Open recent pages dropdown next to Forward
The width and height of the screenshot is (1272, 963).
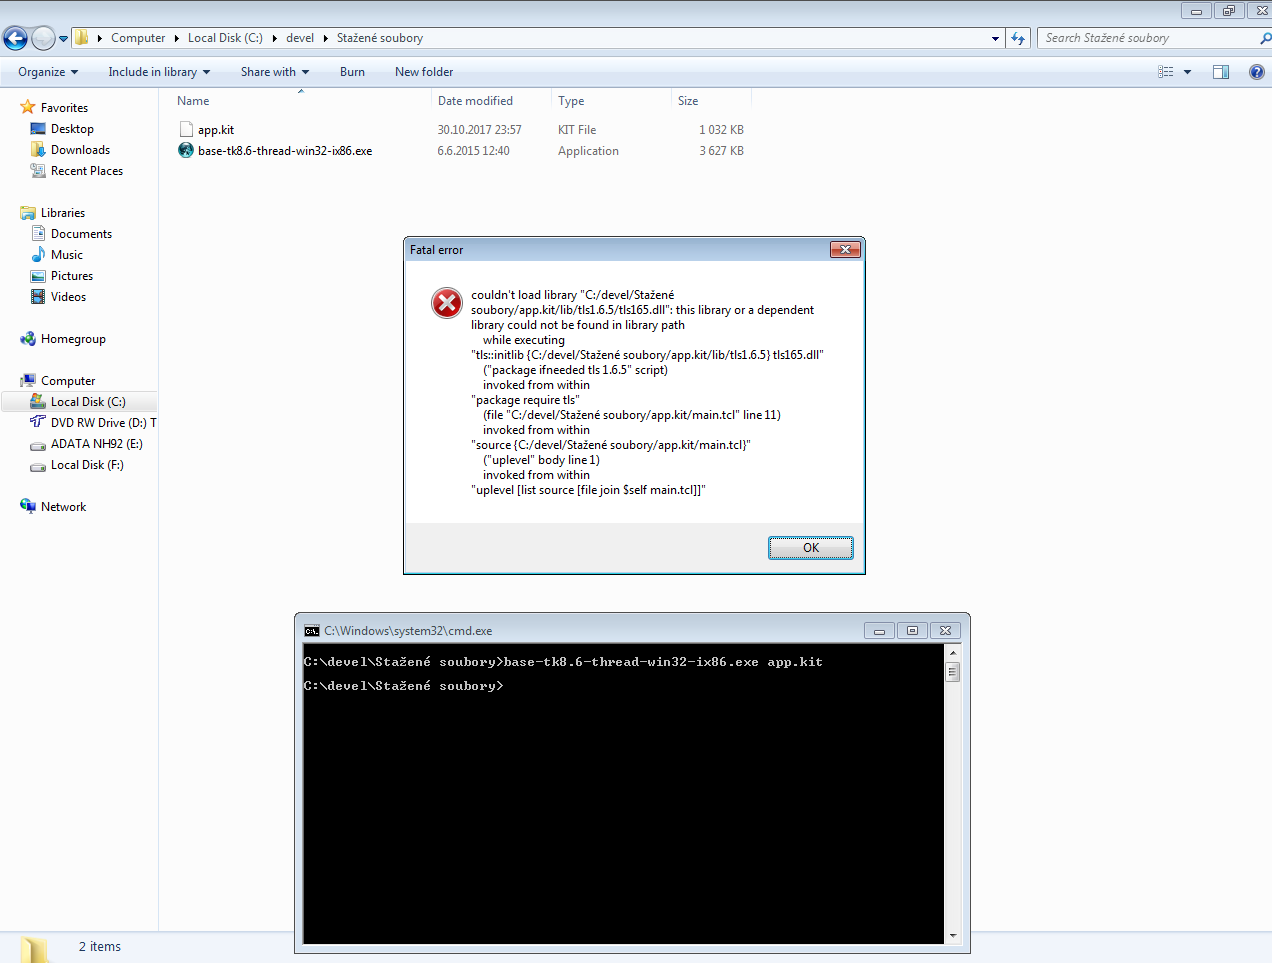click(x=64, y=39)
